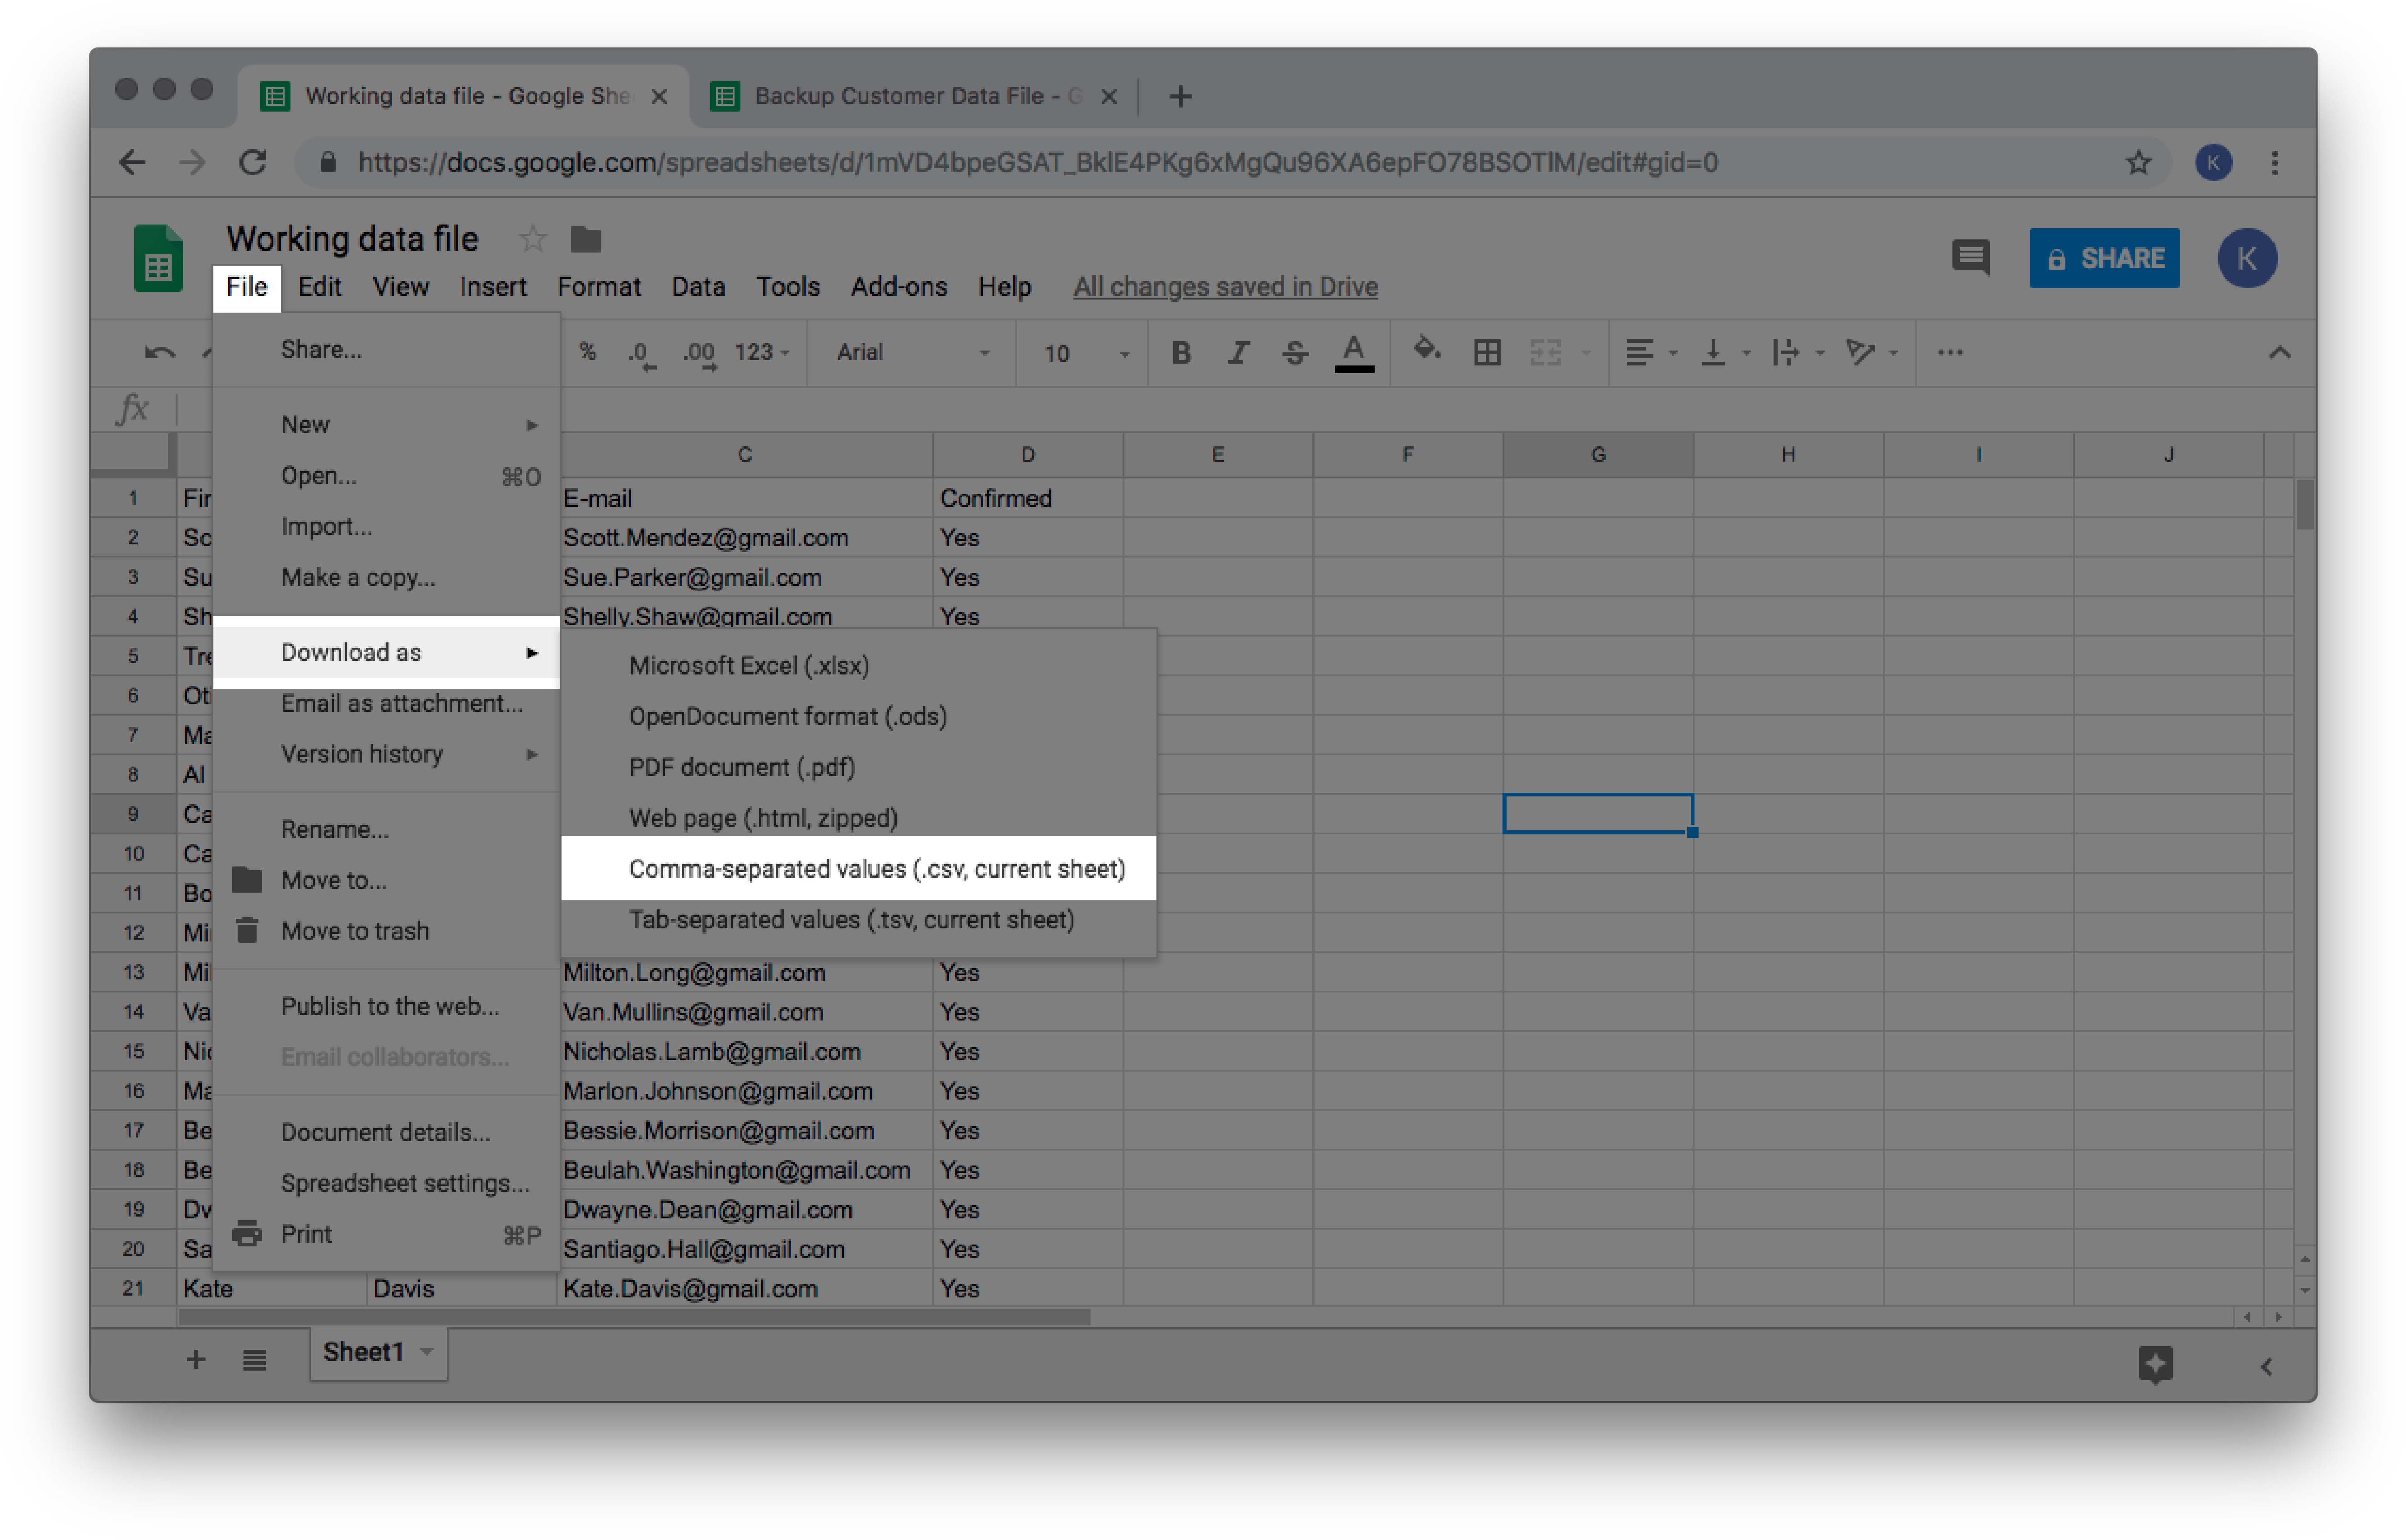Open the Arial font dropdown
The image size is (2406, 1540).
click(x=913, y=352)
